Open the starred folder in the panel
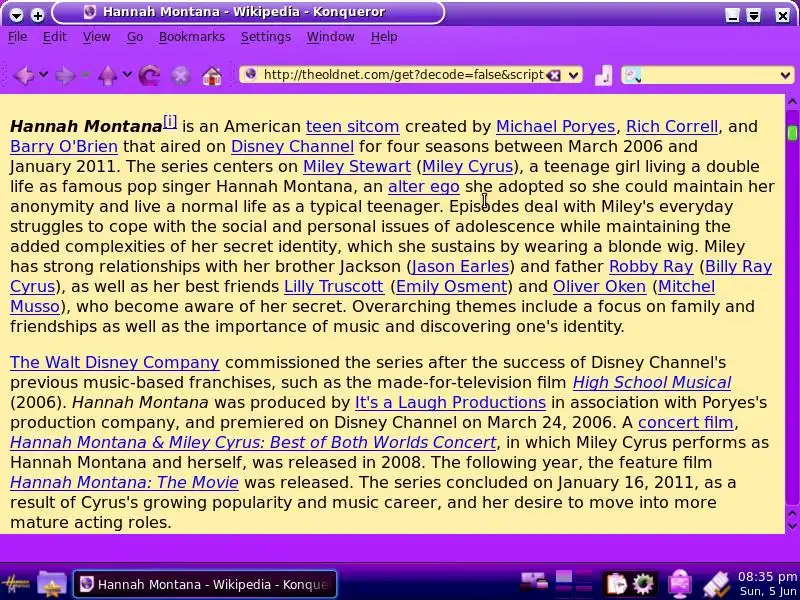800x600 pixels. coord(52,583)
